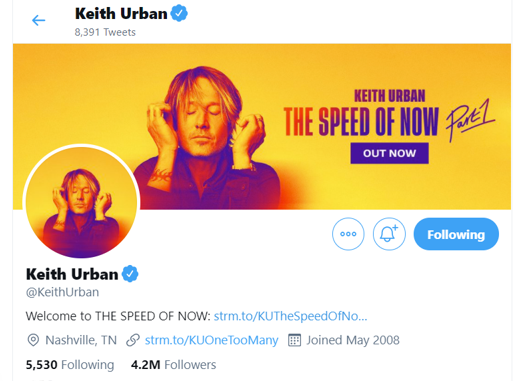
Task: Click the verified badge beside header name
Action: pos(179,13)
